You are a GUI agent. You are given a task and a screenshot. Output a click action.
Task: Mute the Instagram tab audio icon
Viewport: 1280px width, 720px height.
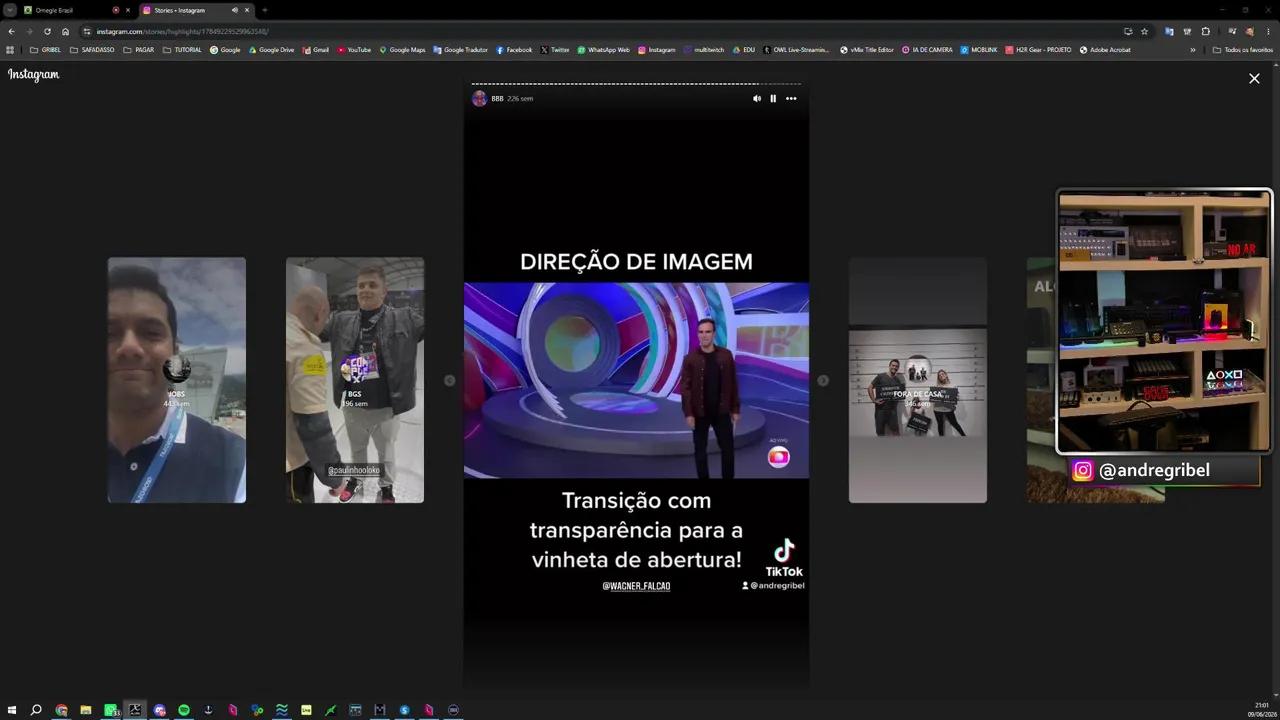pyautogui.click(x=235, y=10)
